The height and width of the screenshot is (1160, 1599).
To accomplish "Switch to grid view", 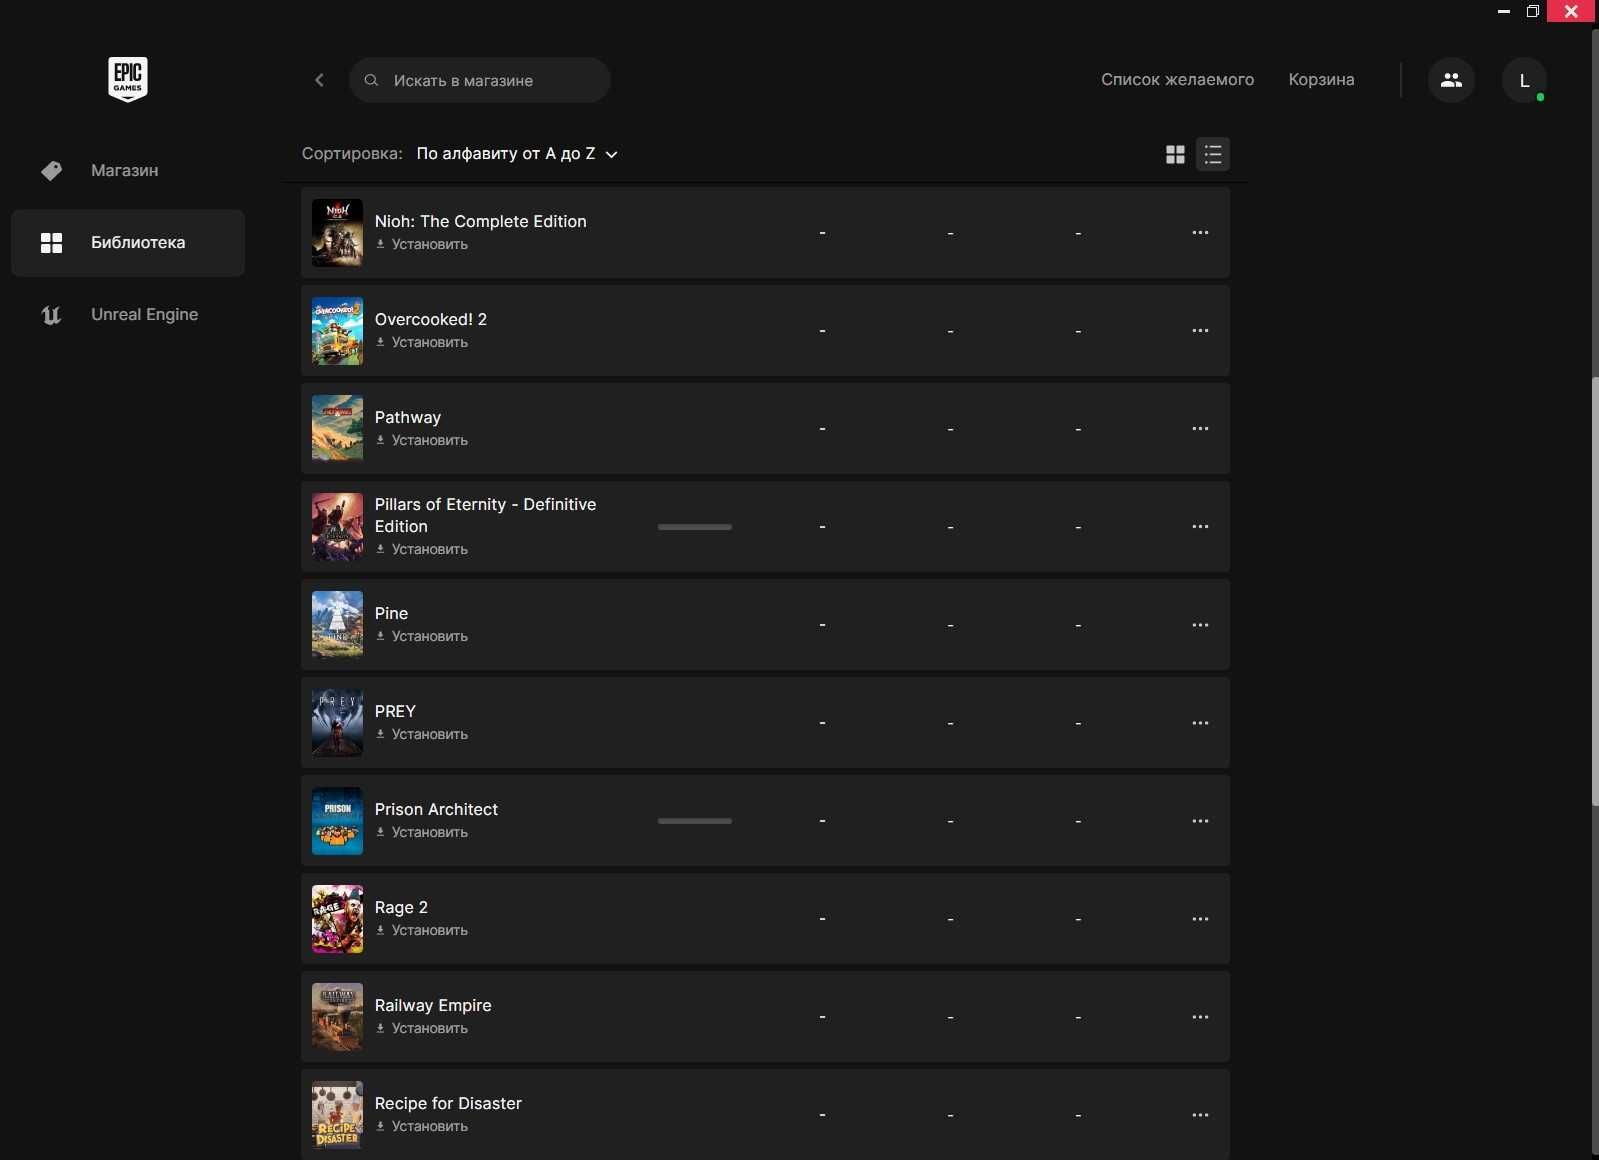I will pos(1175,154).
